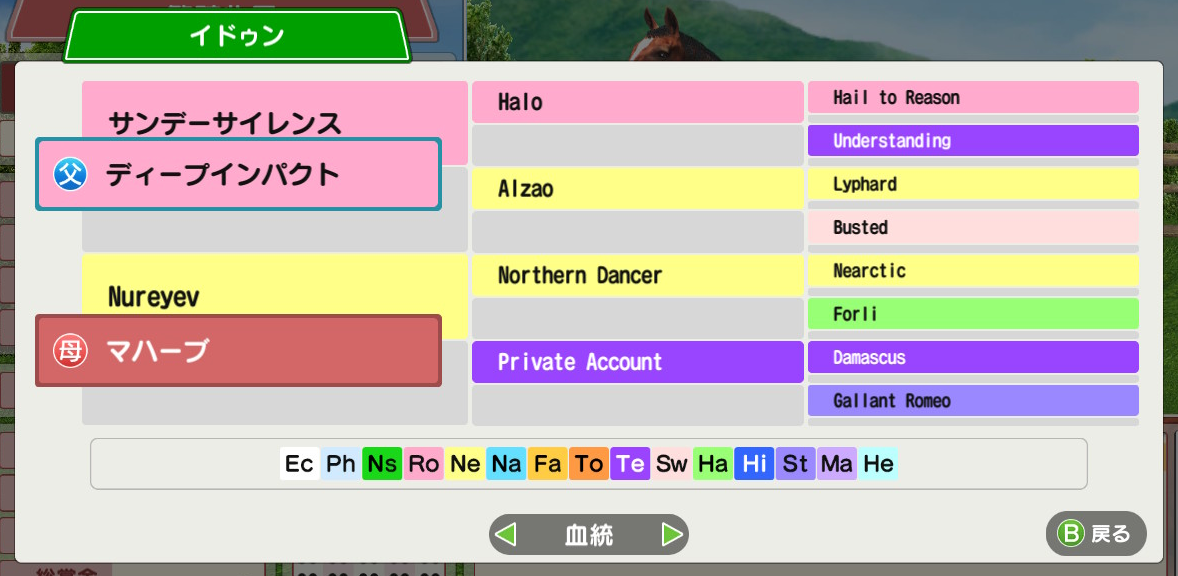Click the Te purple bloodline swatch

630,464
